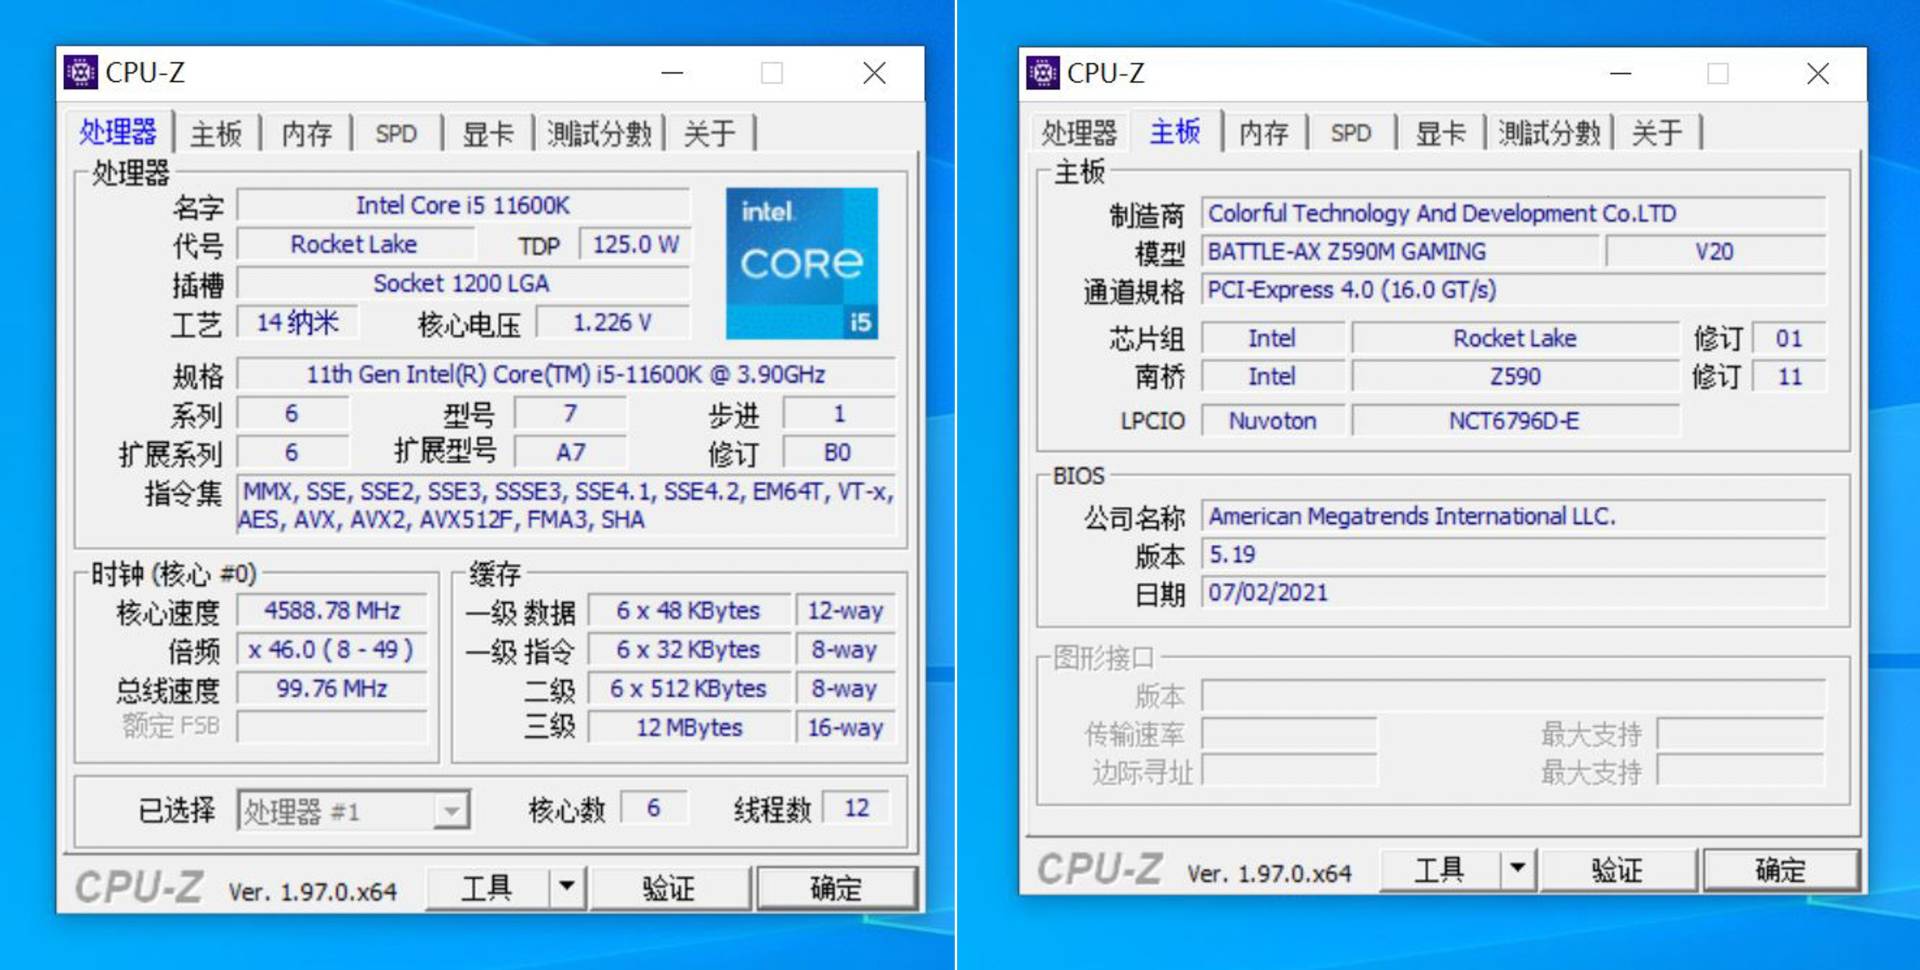
Task: Click the thread count value 12
Action: click(857, 807)
